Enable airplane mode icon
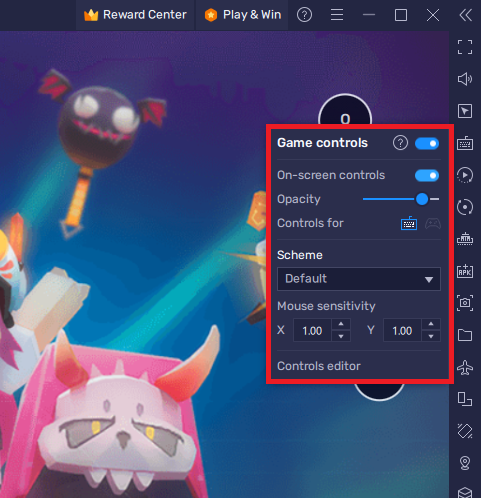 [465, 367]
